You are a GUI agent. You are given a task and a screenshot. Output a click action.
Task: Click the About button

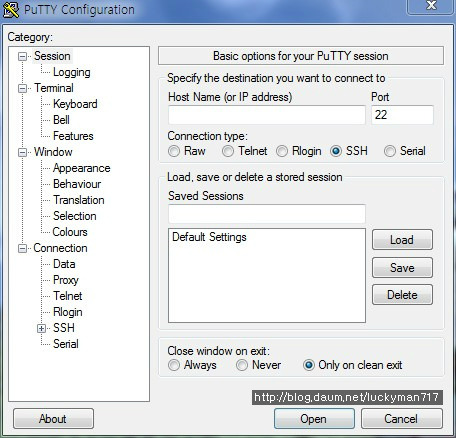coord(53,419)
